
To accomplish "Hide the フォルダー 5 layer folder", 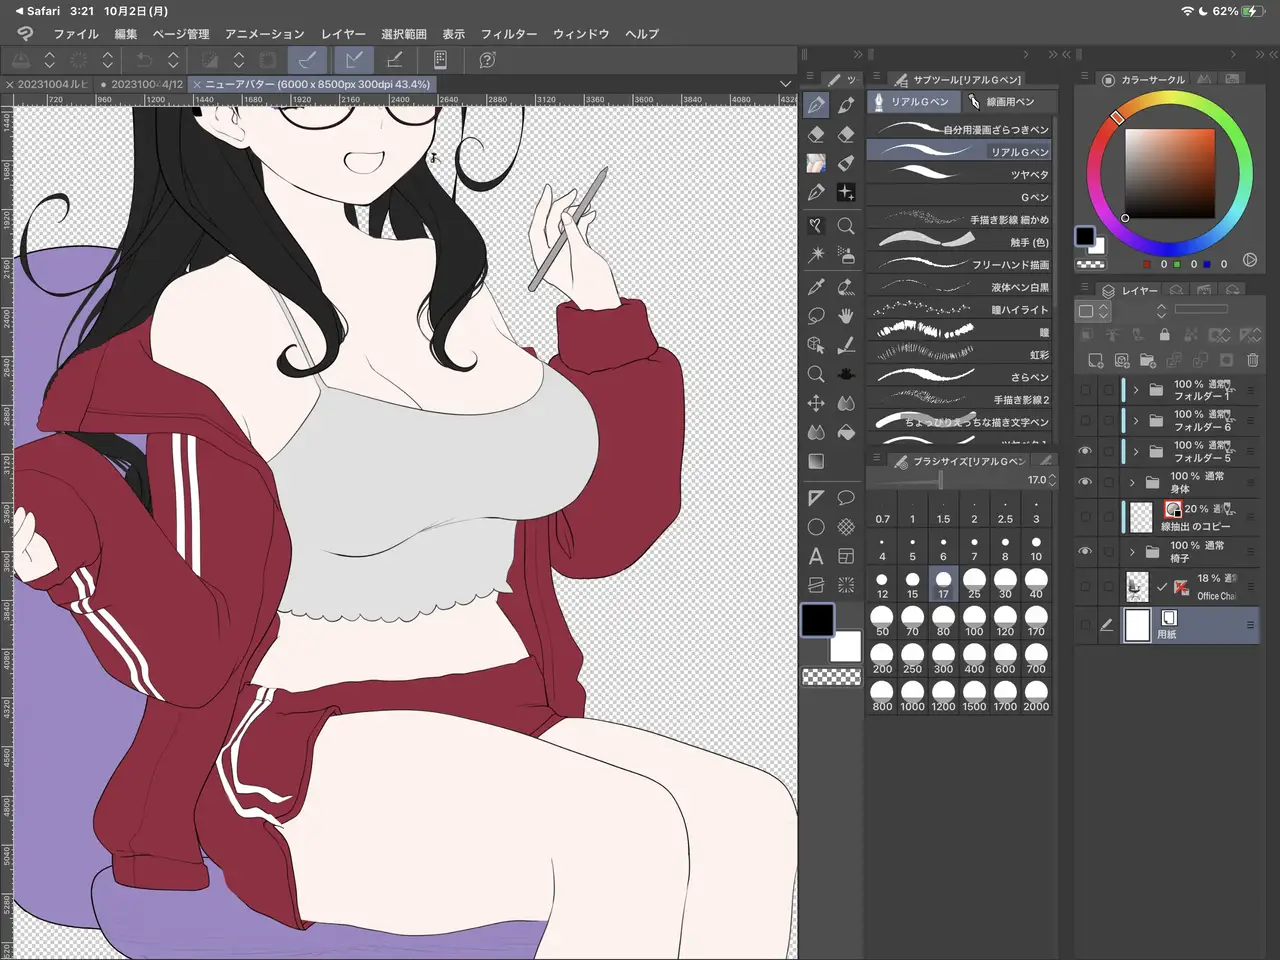I will pyautogui.click(x=1085, y=451).
